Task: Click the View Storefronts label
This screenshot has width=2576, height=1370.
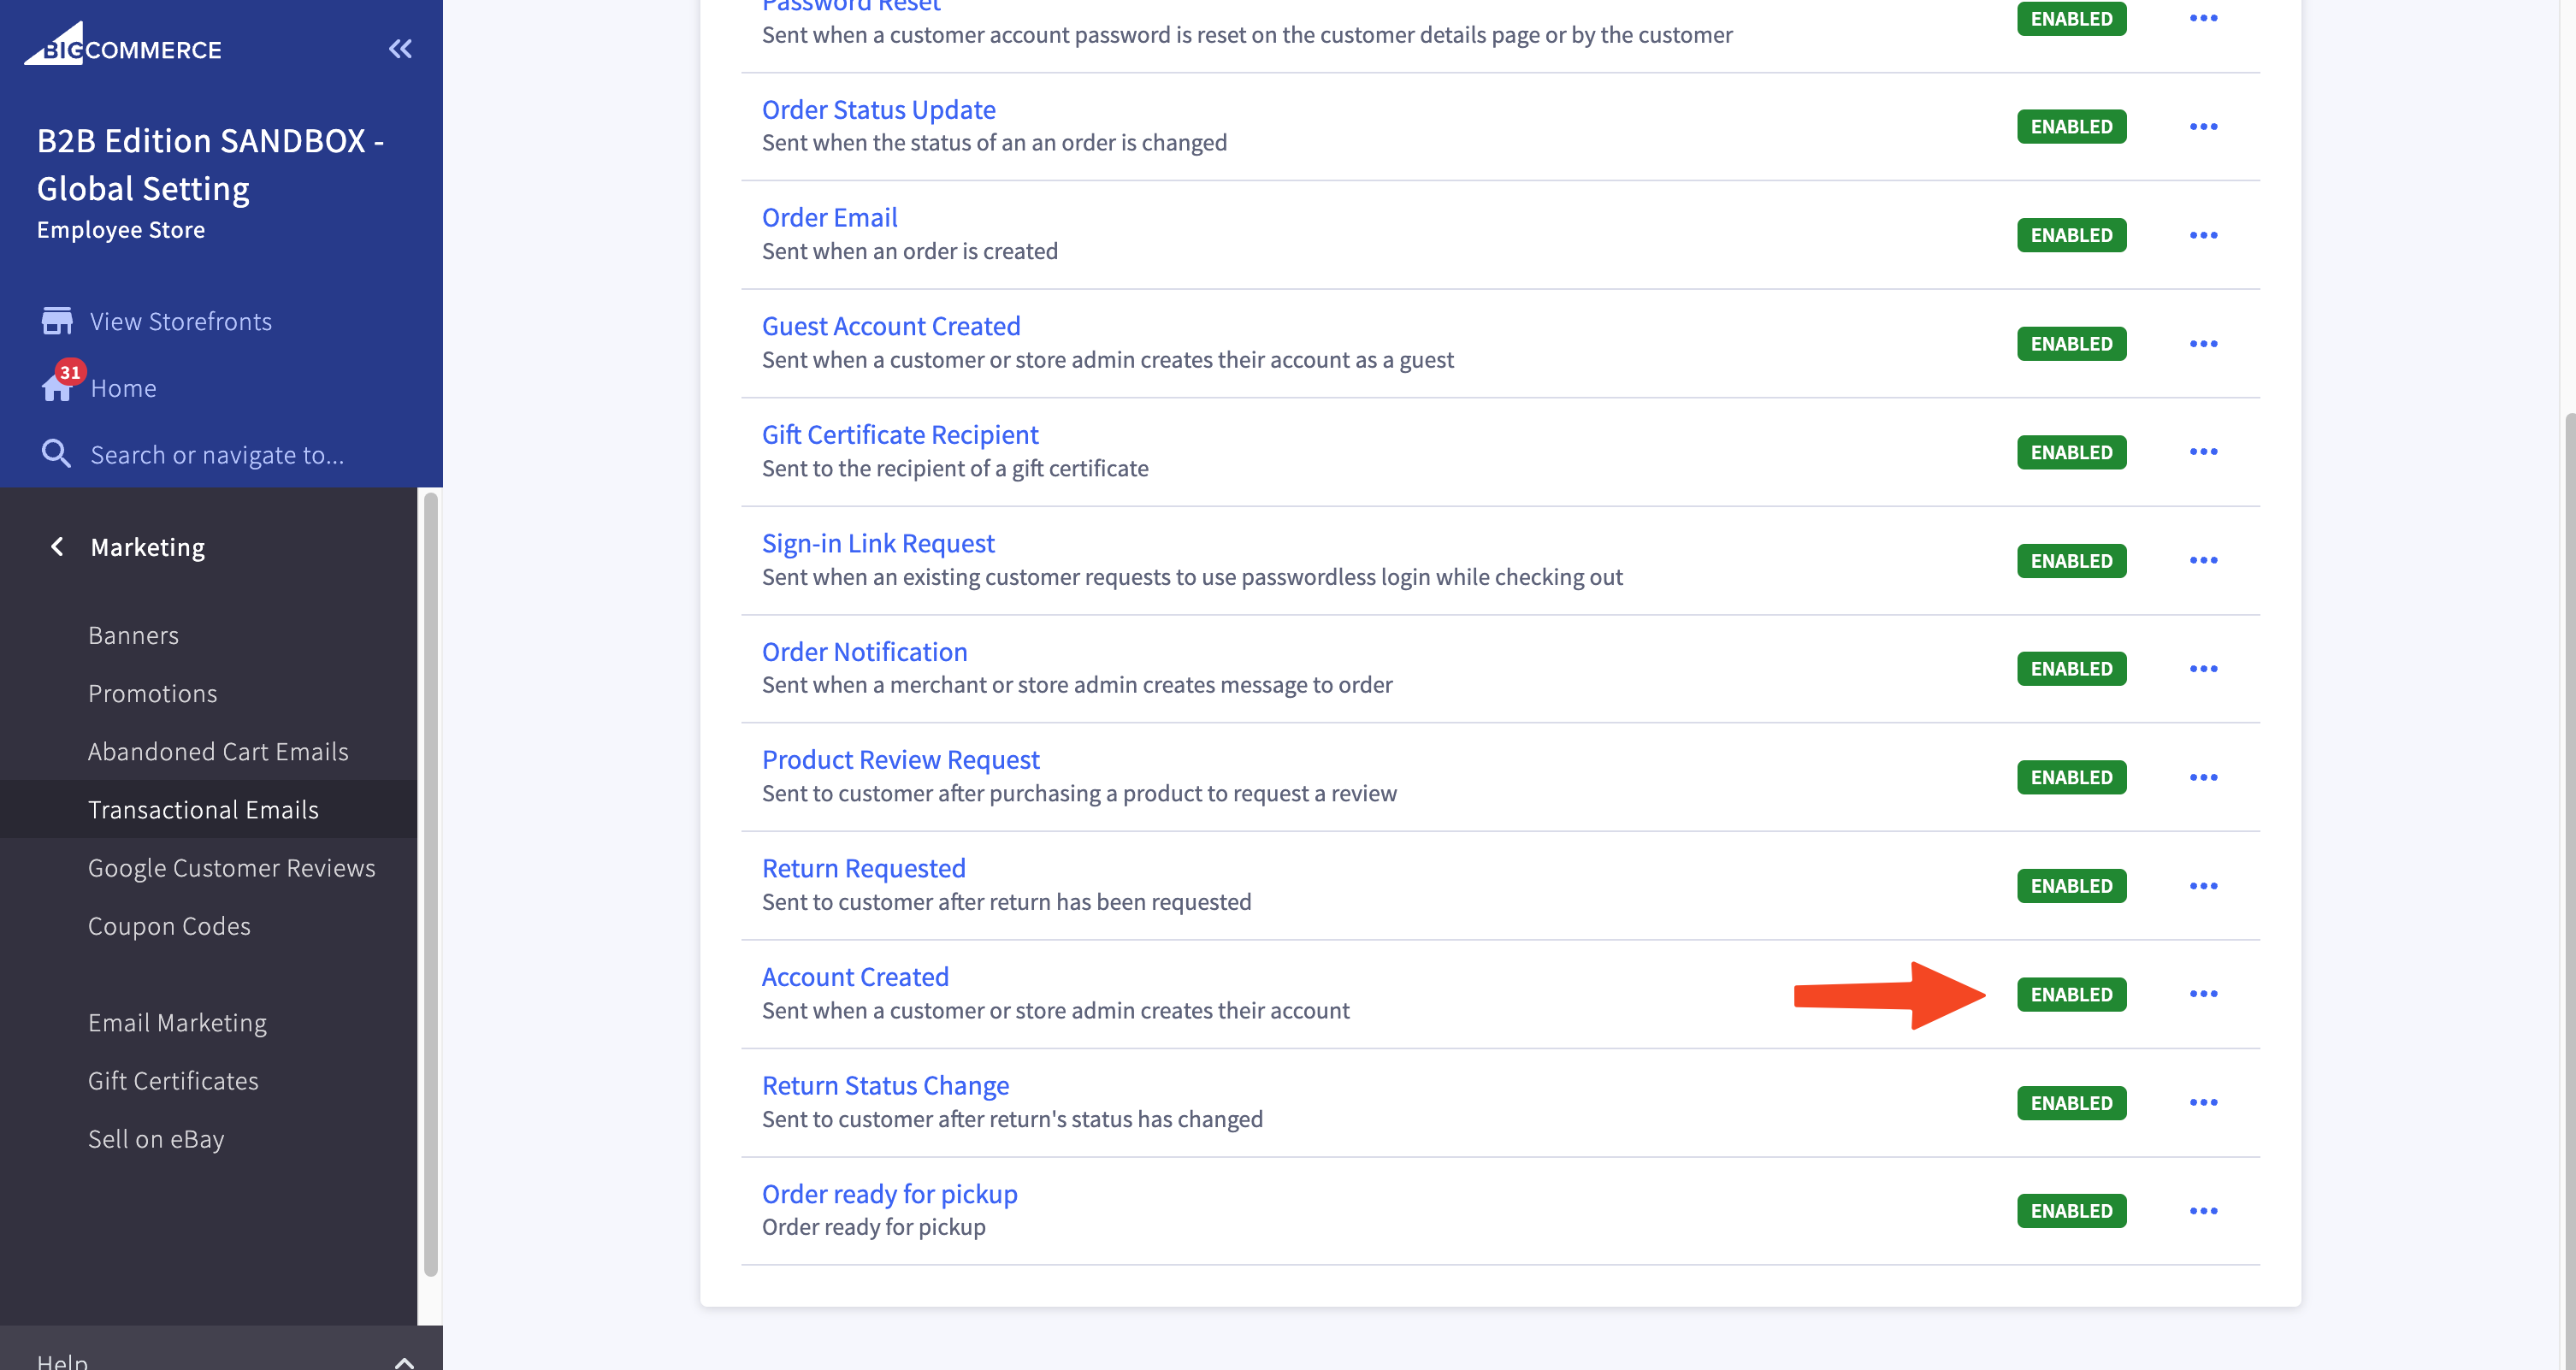Action: click(180, 321)
